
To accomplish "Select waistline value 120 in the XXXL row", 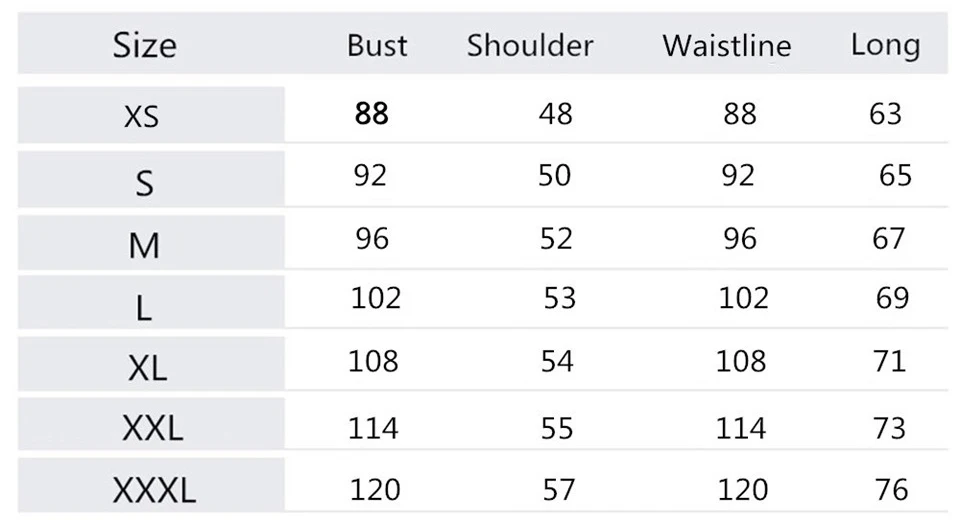I will point(742,489).
